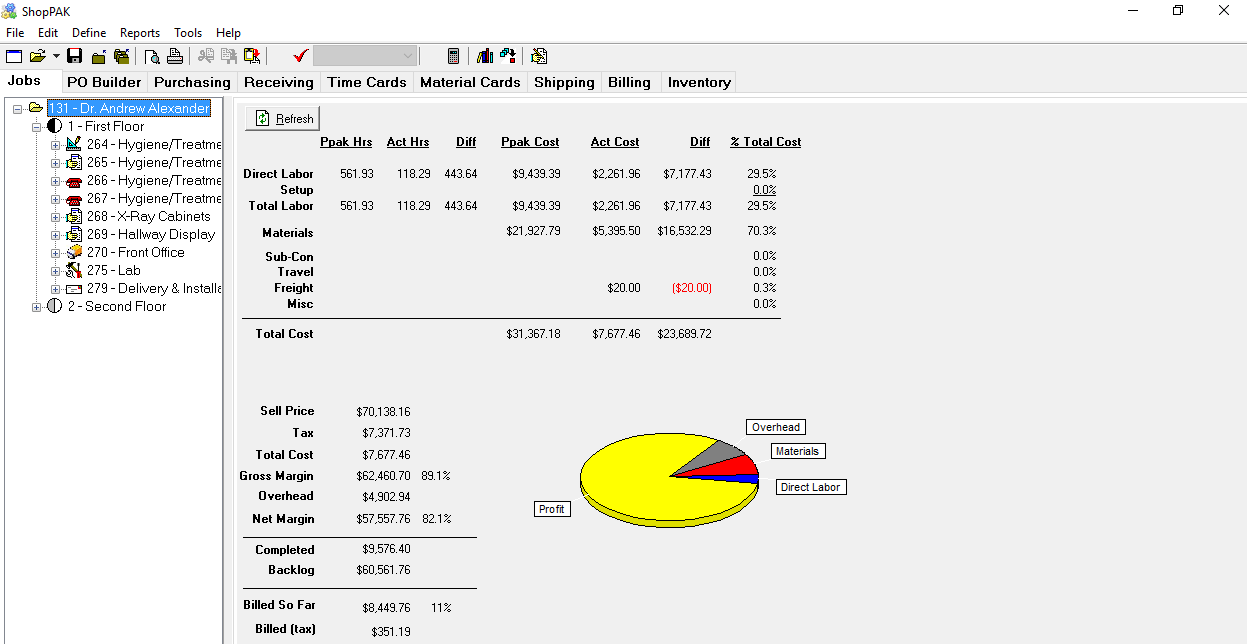Expand the 2 - Second Floor node
Viewport: 1247px width, 644px height.
coord(37,307)
